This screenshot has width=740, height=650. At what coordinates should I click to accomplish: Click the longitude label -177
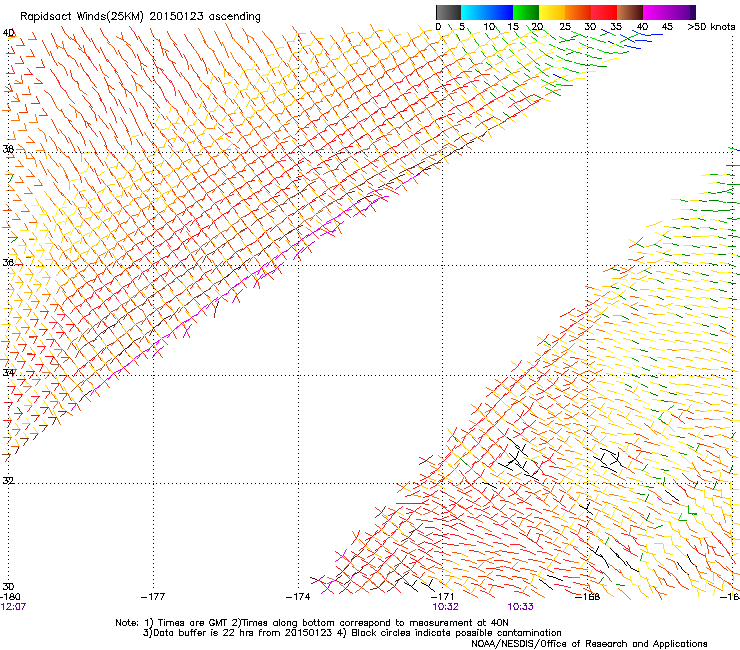click(153, 597)
